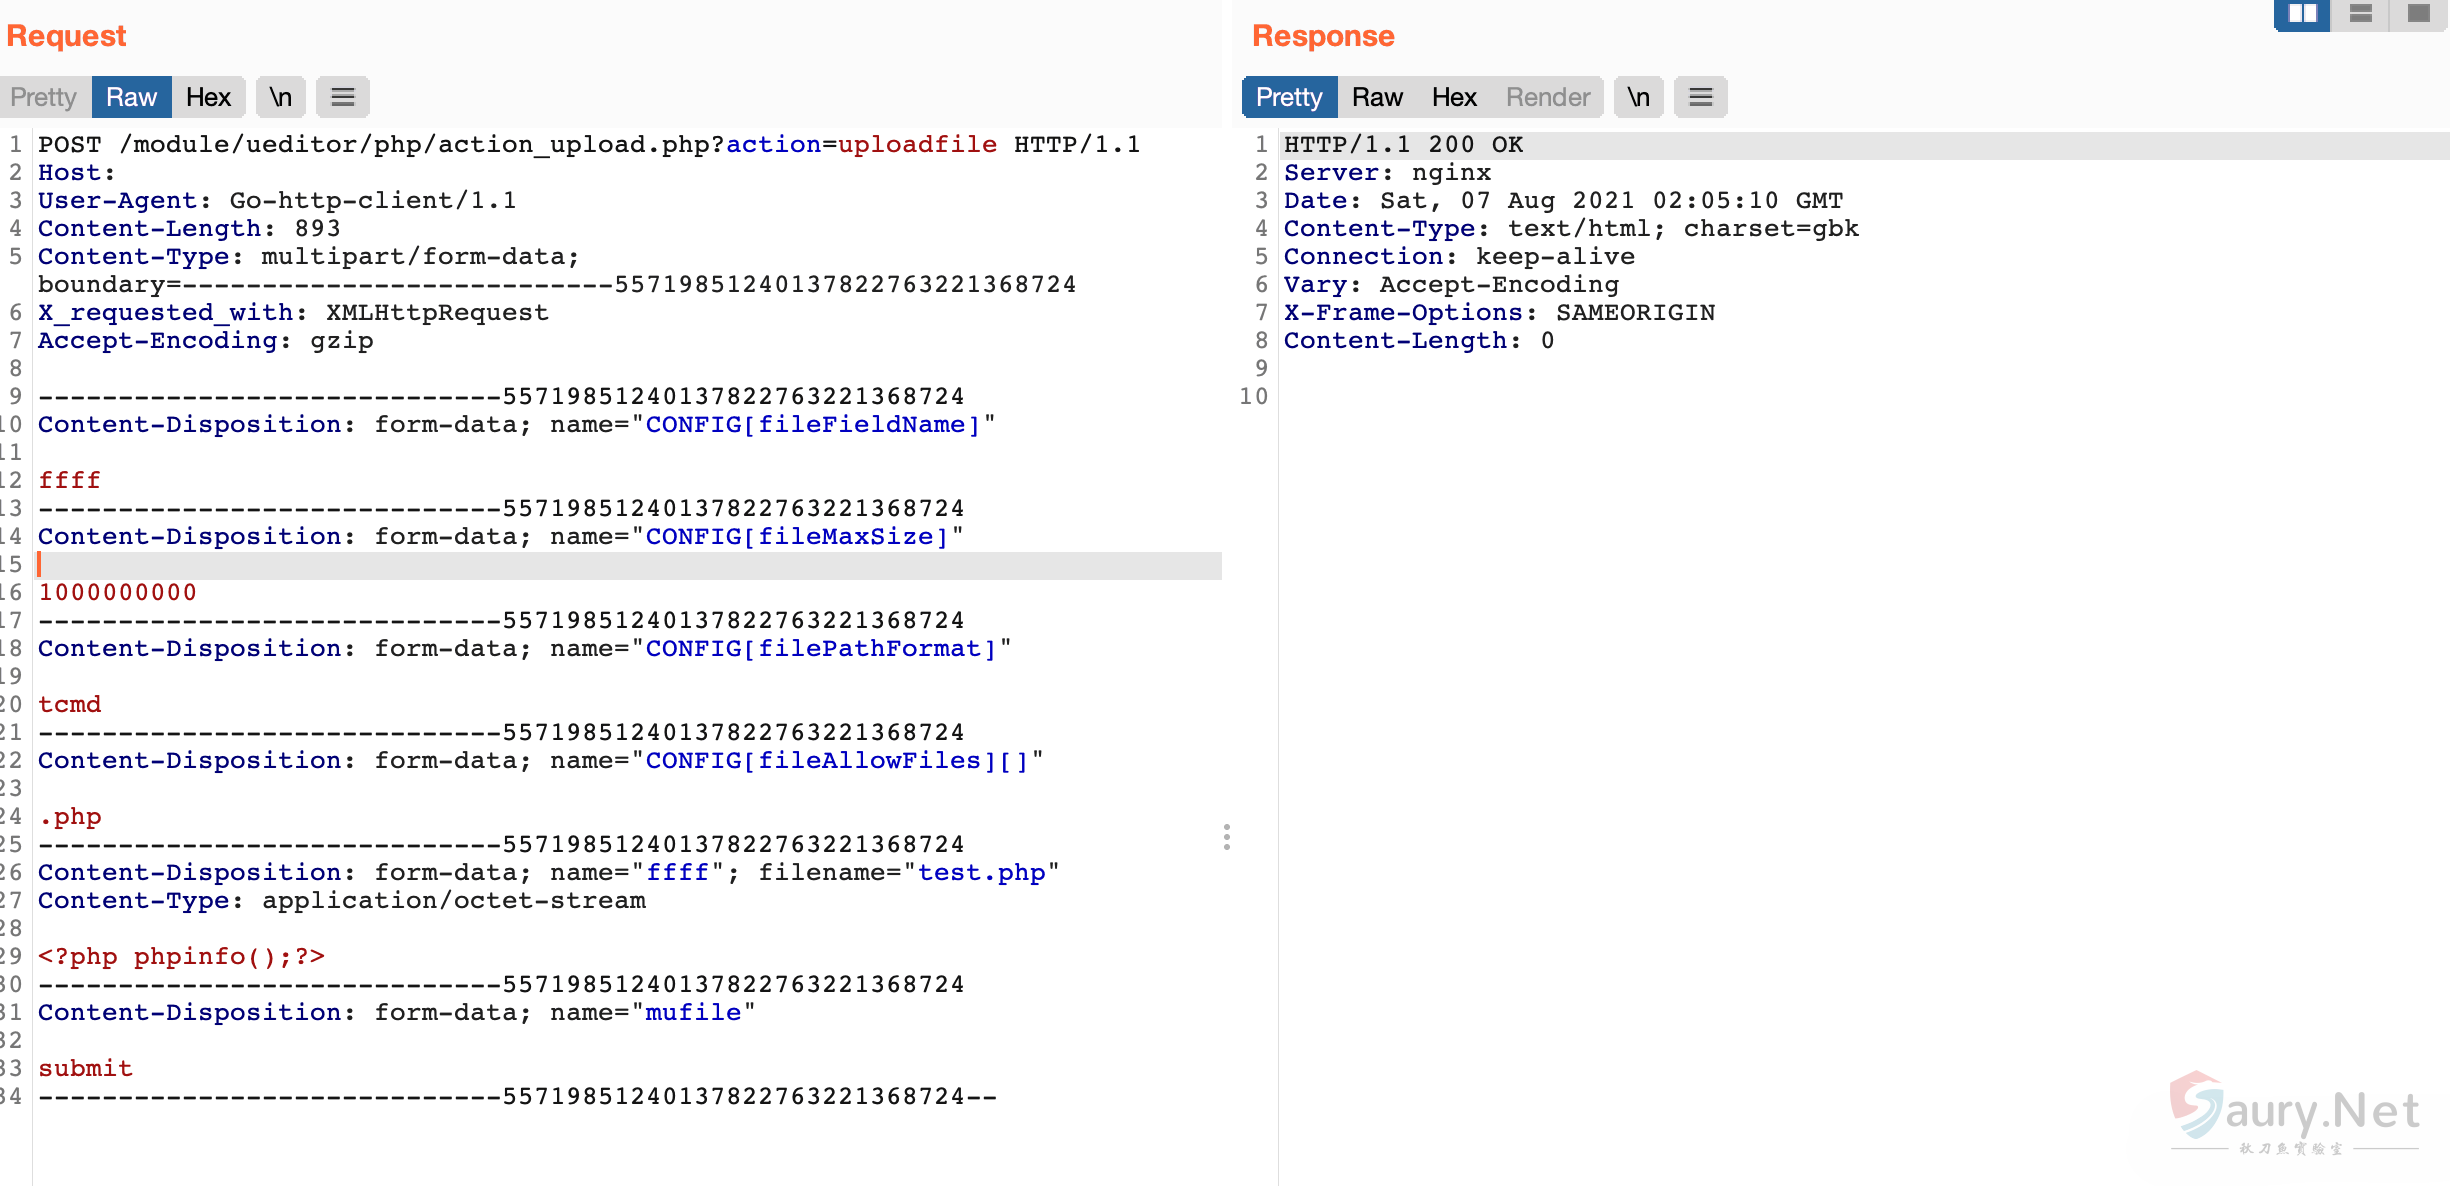The width and height of the screenshot is (2450, 1186).
Task: Open Hex view of the Response
Action: point(1454,97)
